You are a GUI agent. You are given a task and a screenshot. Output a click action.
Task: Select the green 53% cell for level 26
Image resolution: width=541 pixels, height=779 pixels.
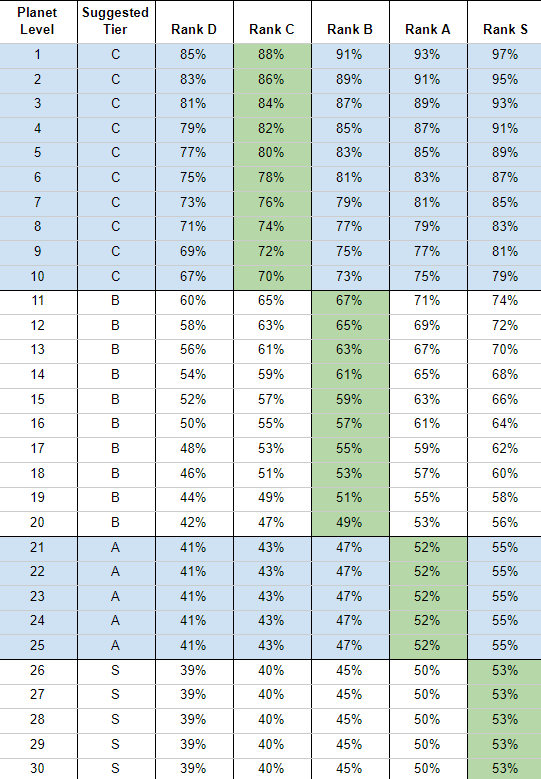(x=505, y=671)
